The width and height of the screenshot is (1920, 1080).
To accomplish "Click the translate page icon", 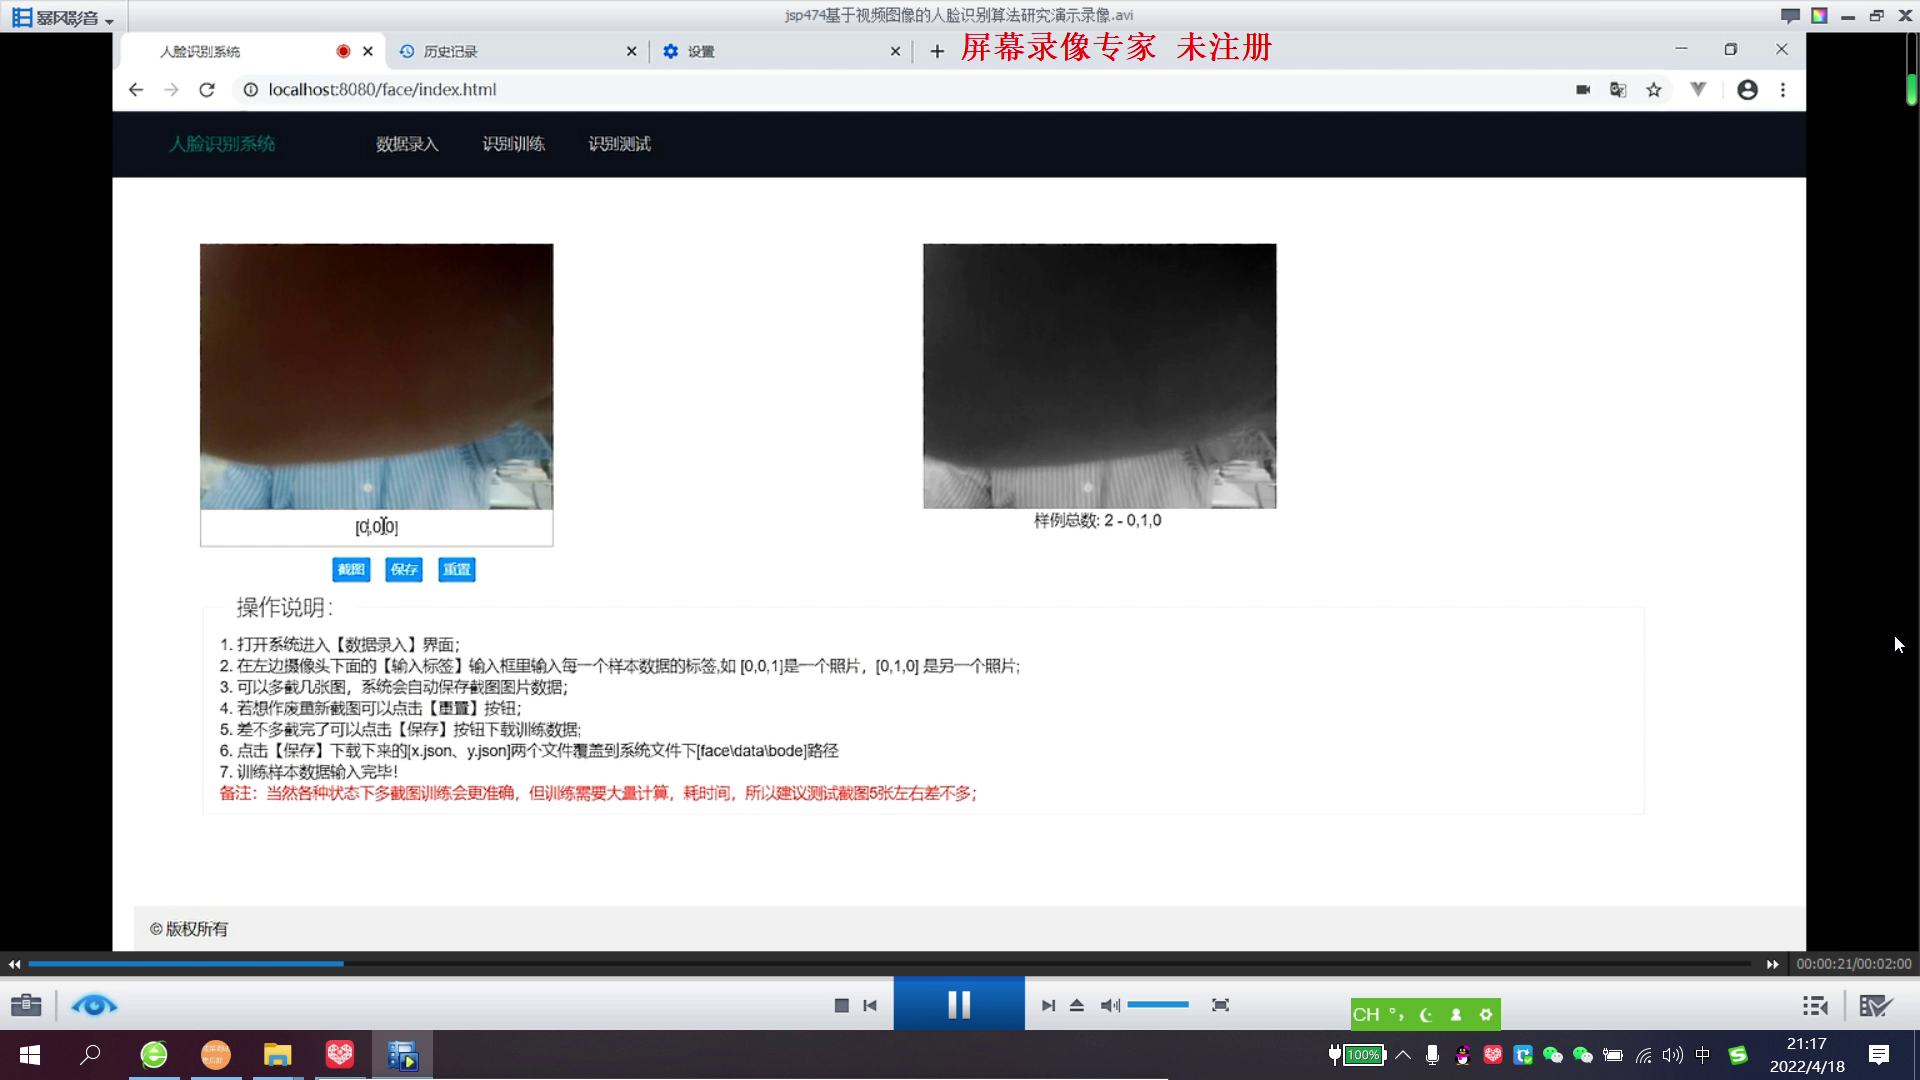I will (1618, 90).
